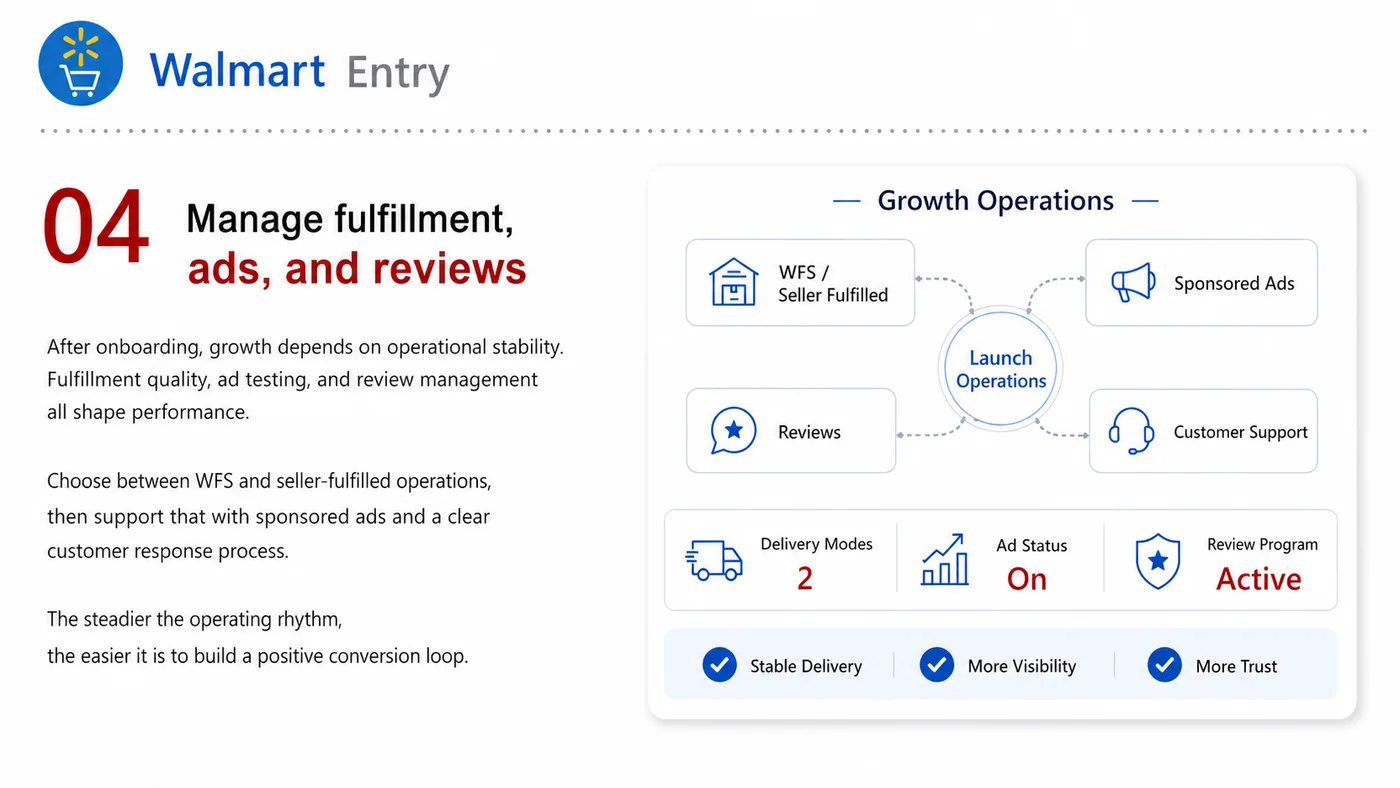Click the red ads, and reviews heading
The image size is (1400, 788).
click(x=357, y=269)
